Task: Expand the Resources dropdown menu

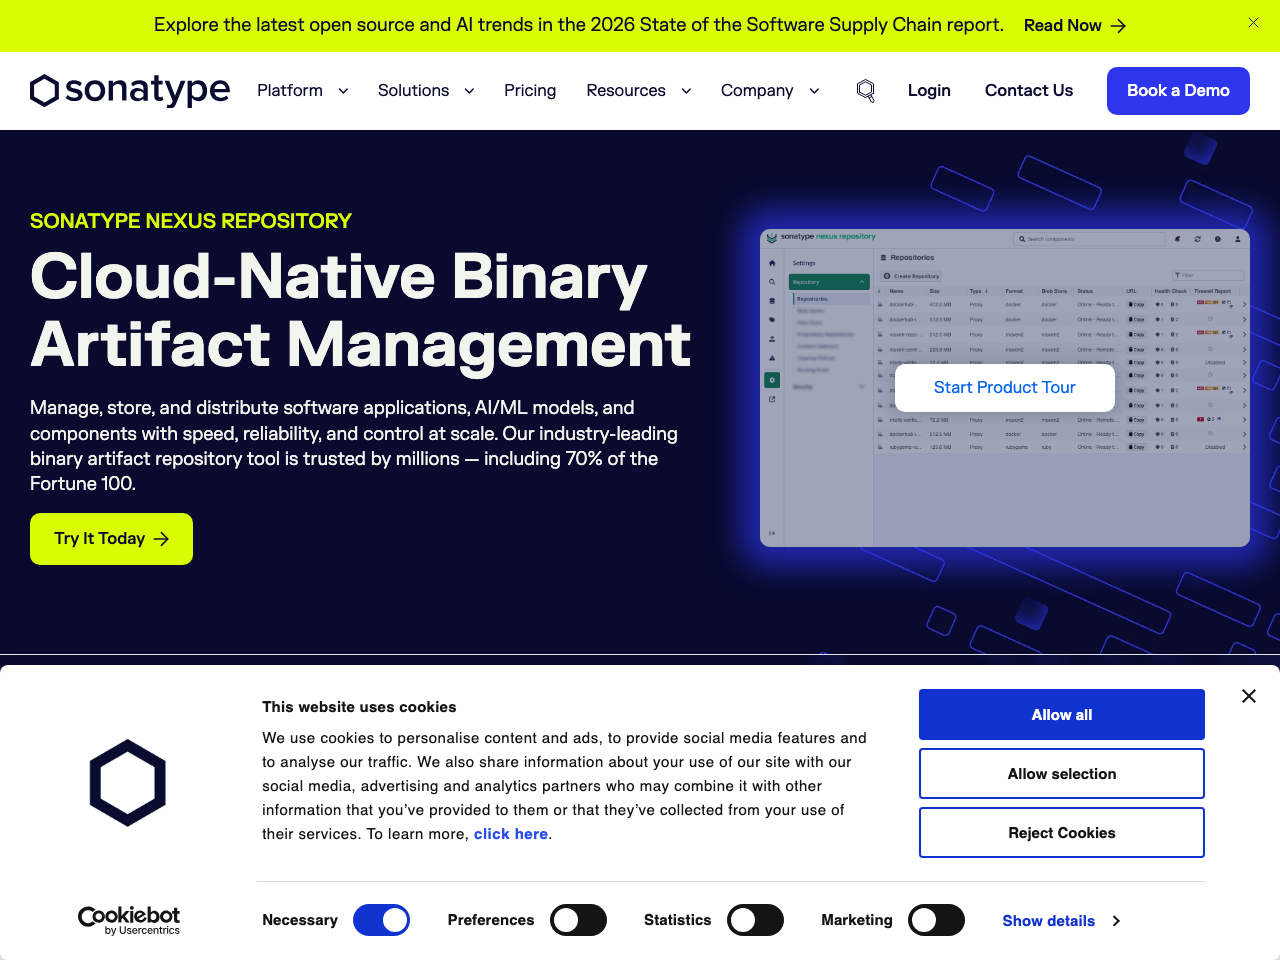Action: (x=638, y=91)
